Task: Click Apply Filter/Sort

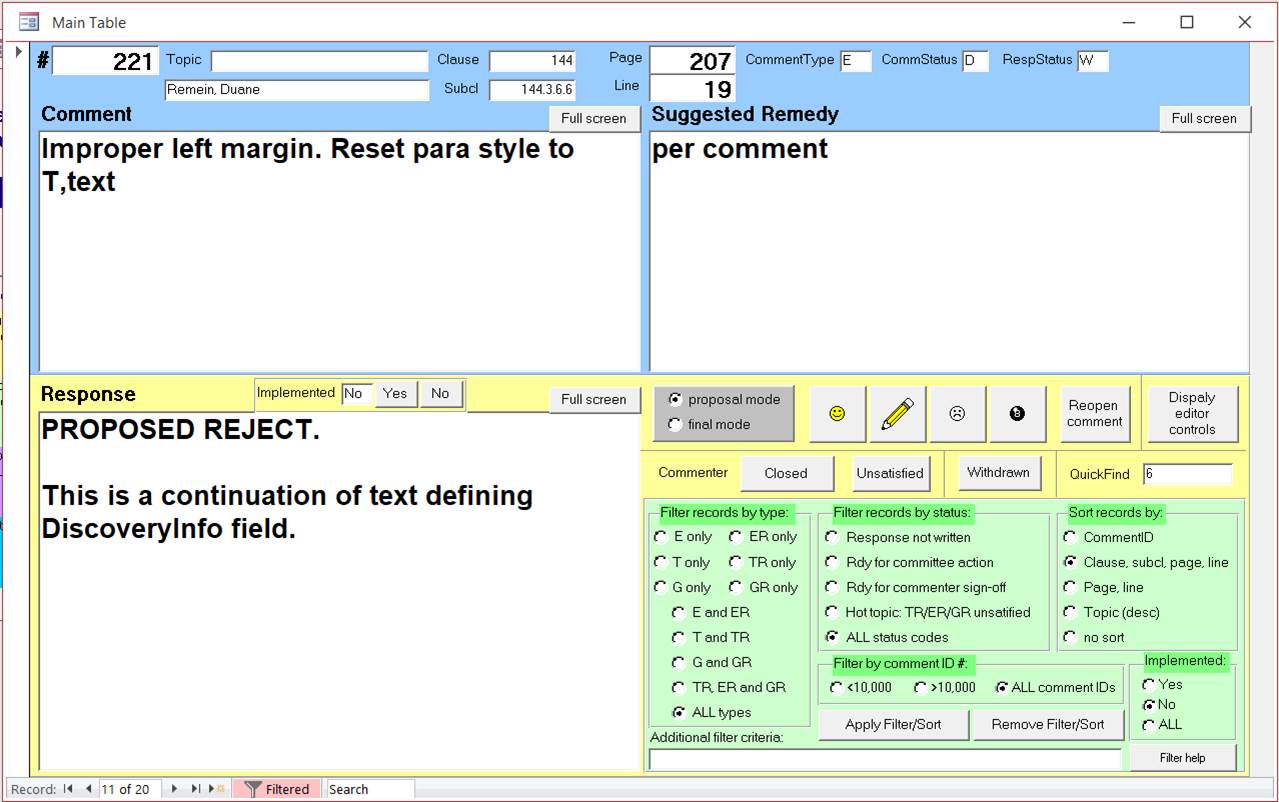Action: coord(893,725)
